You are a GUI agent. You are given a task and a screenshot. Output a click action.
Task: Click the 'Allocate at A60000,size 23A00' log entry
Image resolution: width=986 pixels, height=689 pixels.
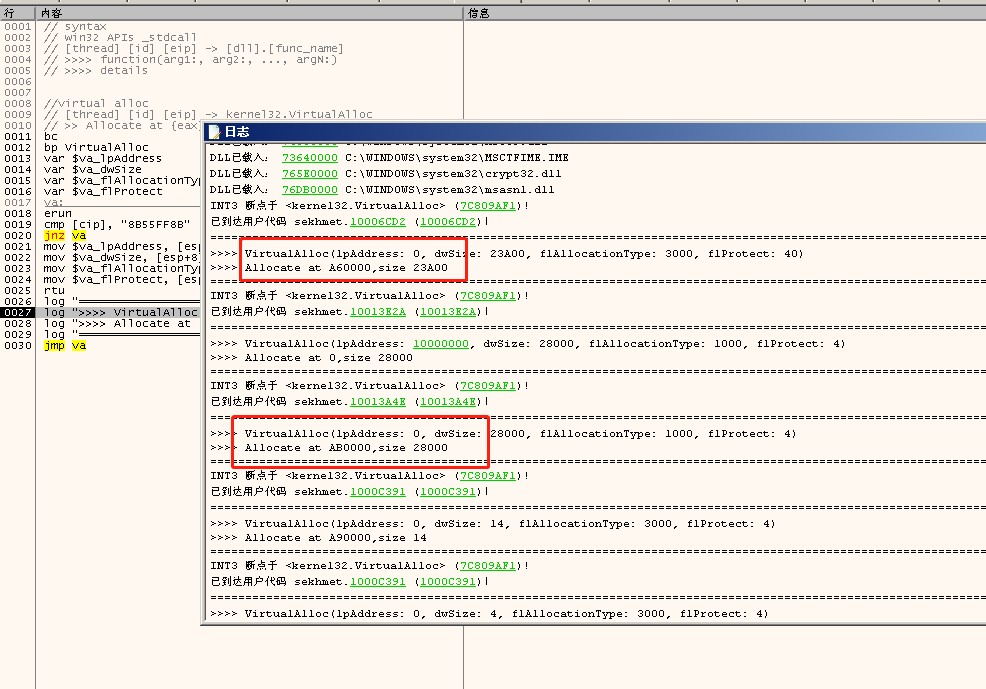click(353, 268)
